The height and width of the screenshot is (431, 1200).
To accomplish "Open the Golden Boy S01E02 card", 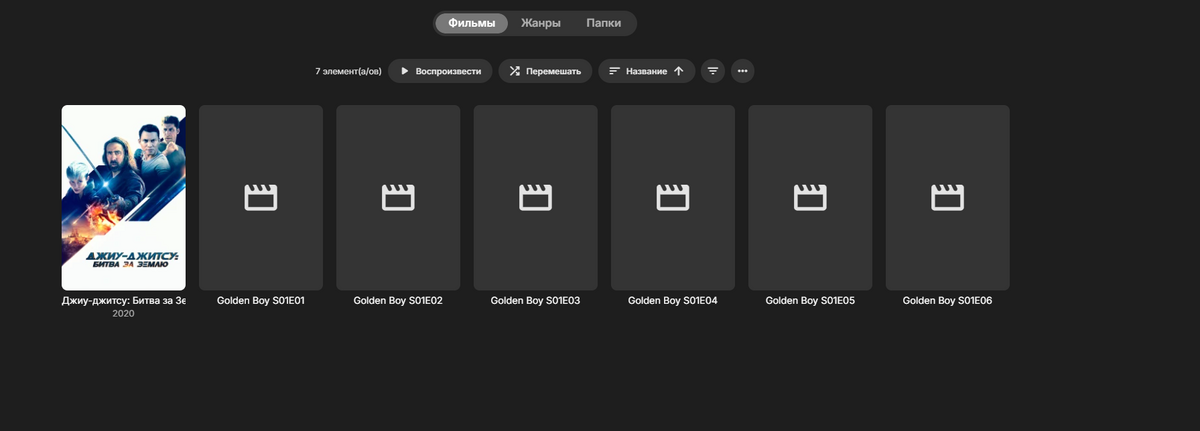I will tap(398, 198).
